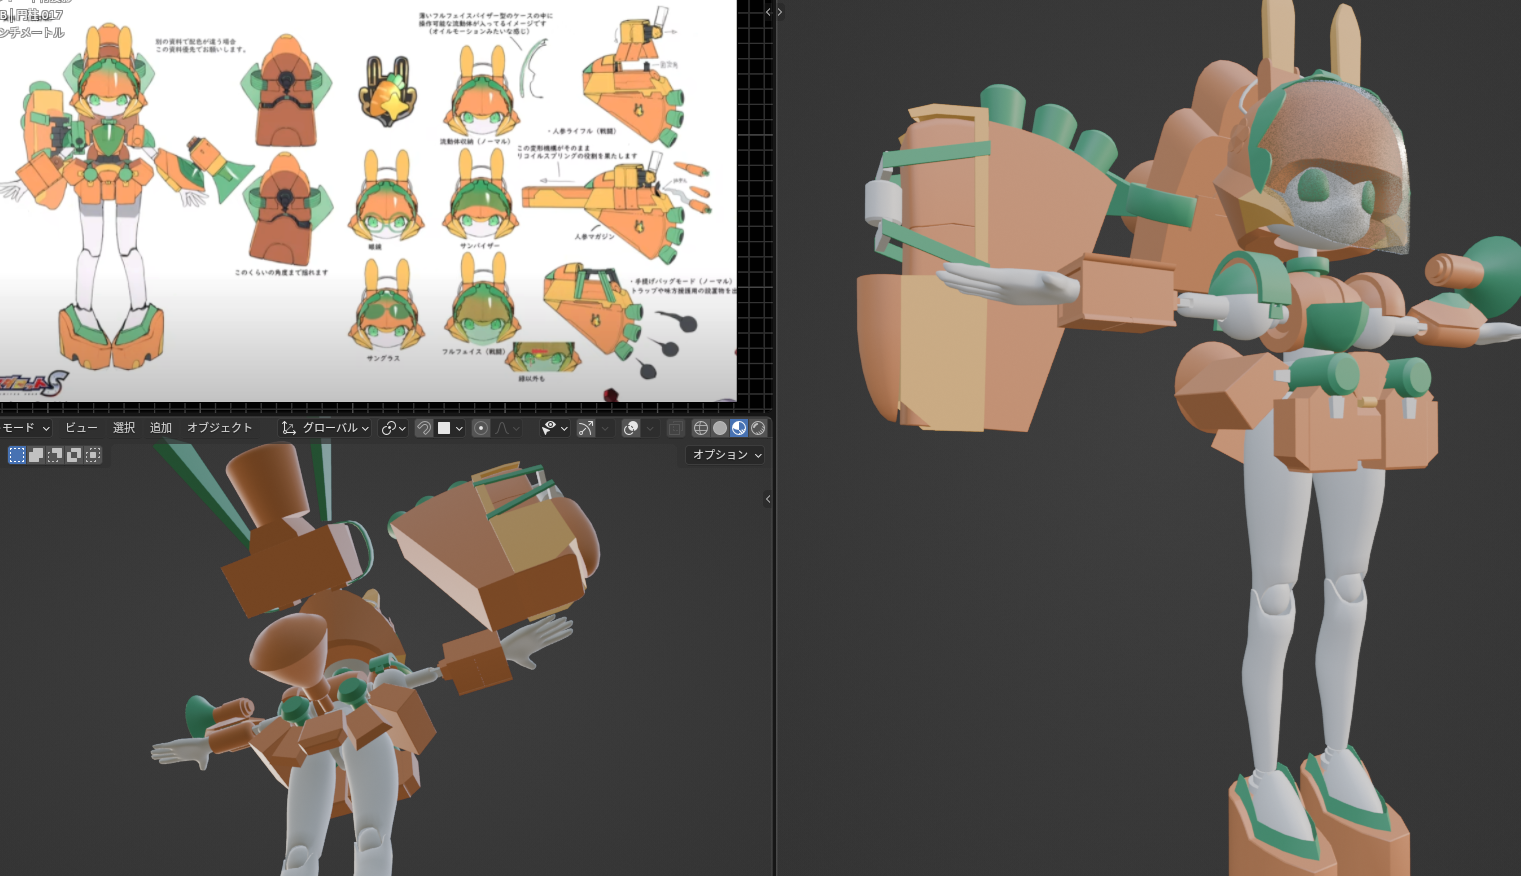The width and height of the screenshot is (1521, 876).
Task: Switch to rendered shading mode
Action: click(x=758, y=428)
